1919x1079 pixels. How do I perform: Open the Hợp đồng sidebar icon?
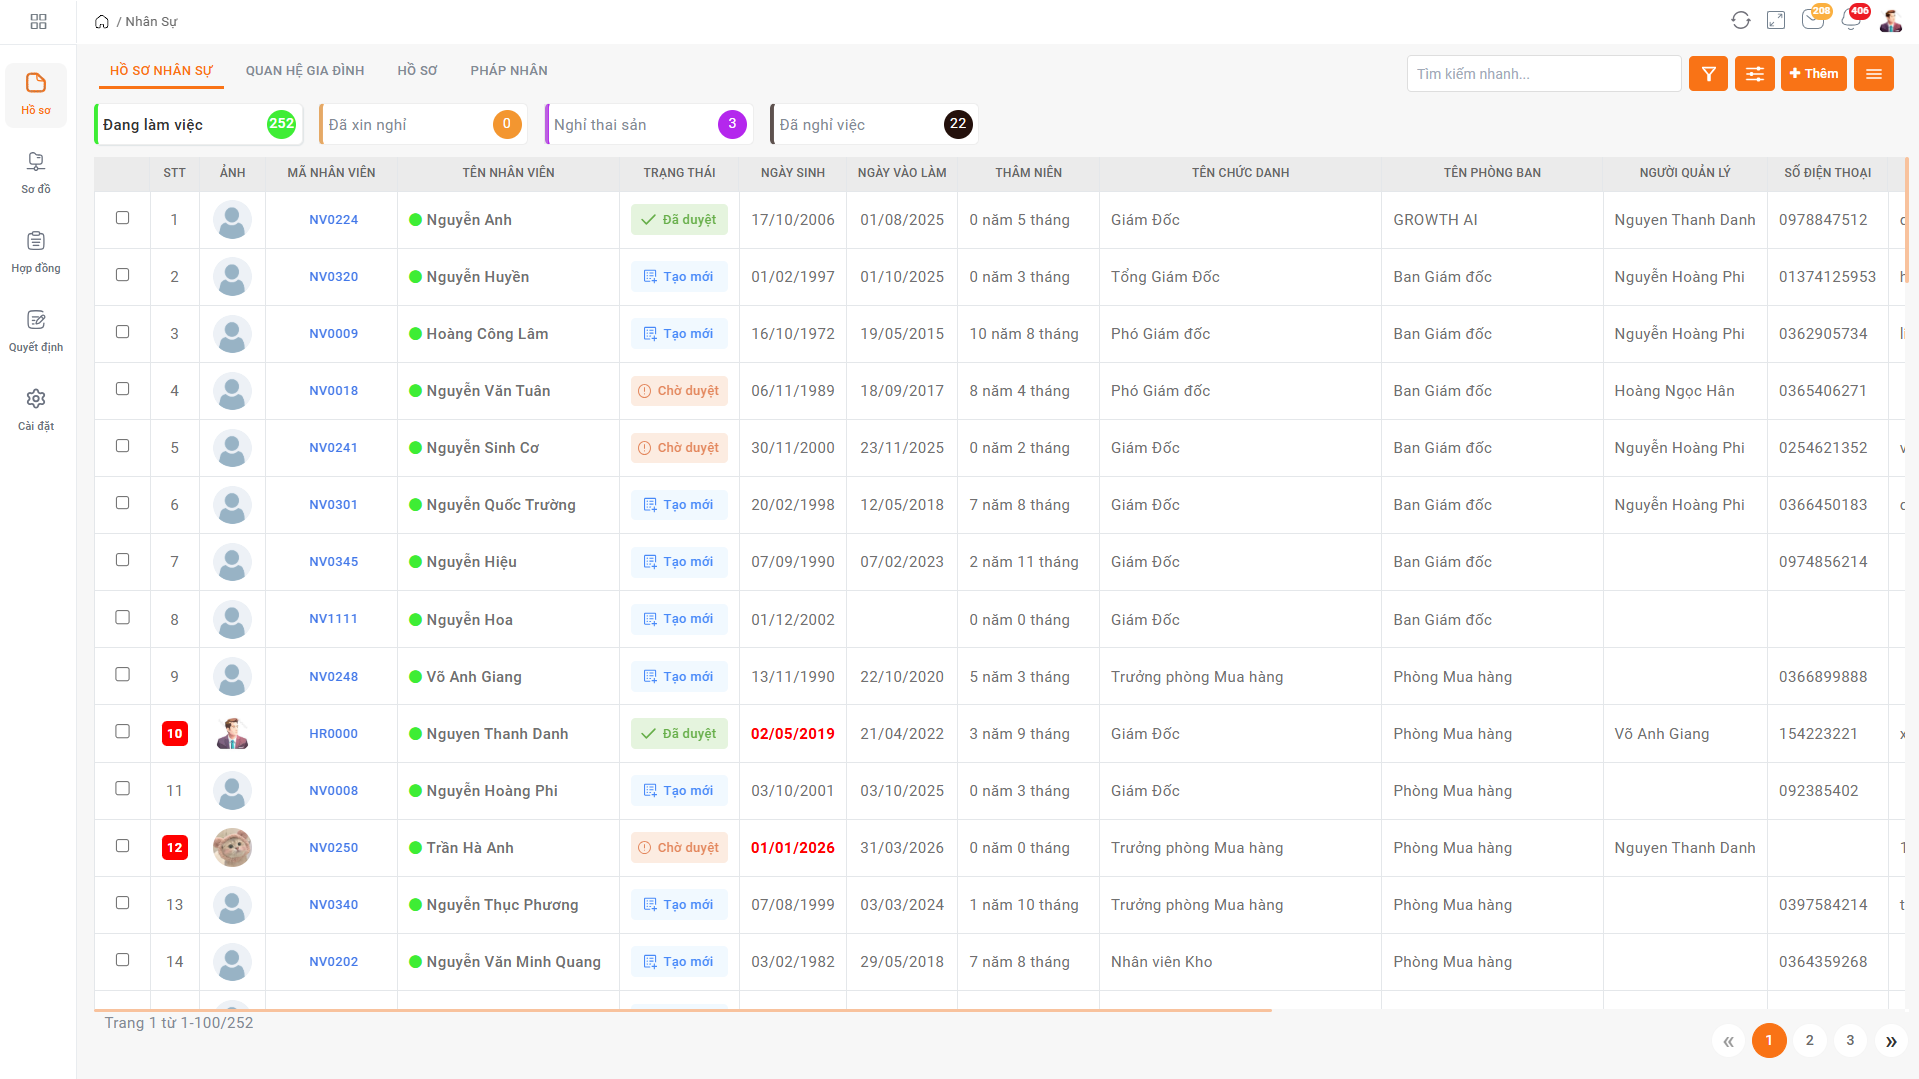point(36,250)
